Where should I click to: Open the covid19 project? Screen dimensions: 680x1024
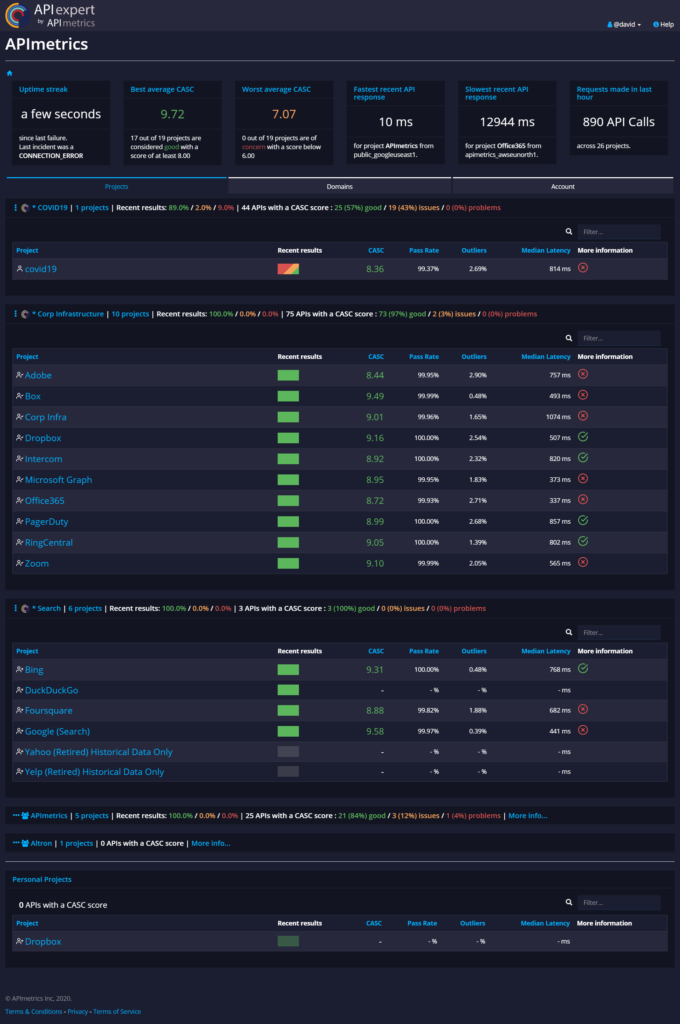[40, 269]
